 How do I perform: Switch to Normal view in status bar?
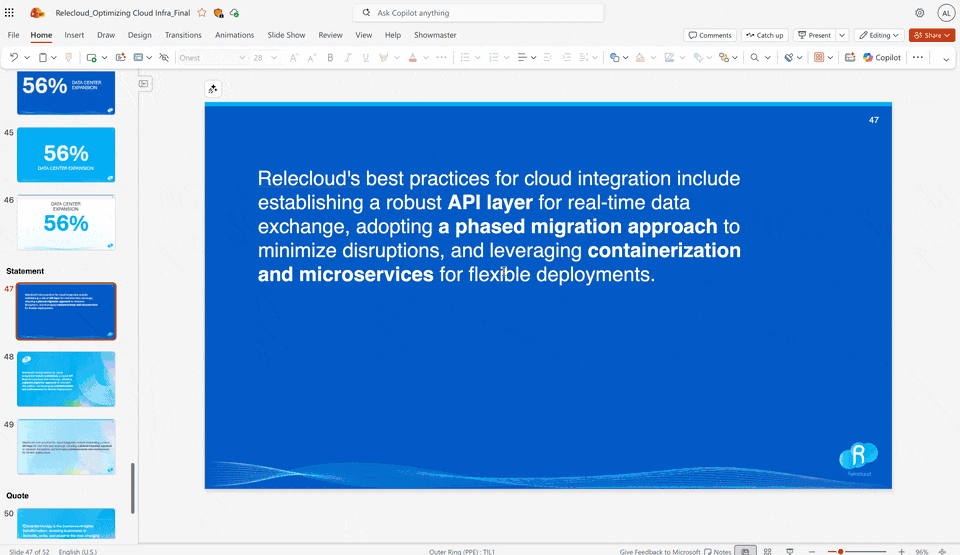(745, 551)
